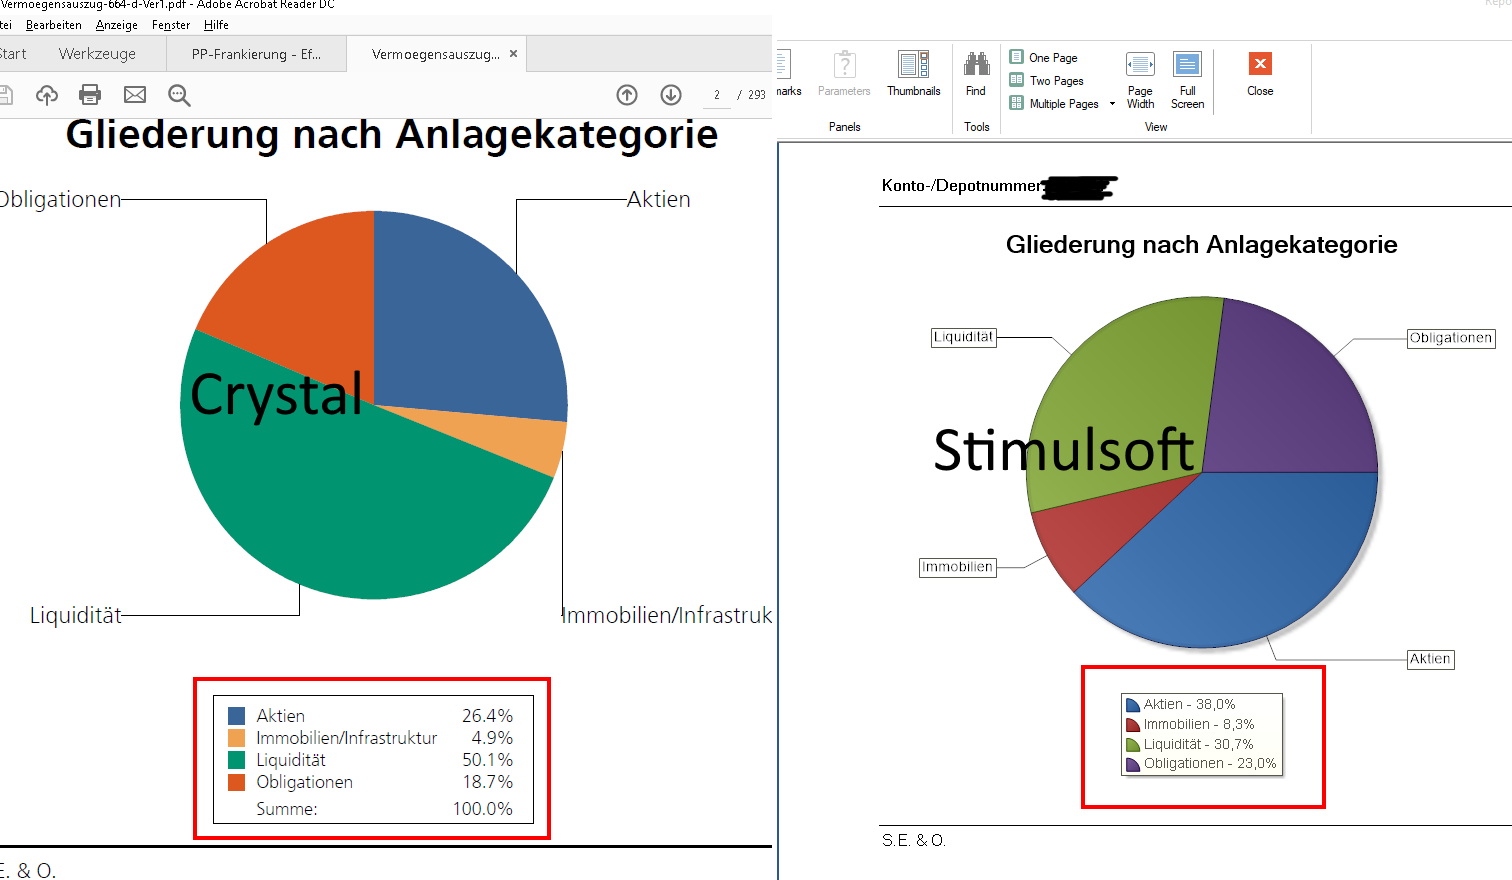Viewport: 1512px width, 880px height.
Task: Click the Immobilien/Infrastruktur legend row text
Action: point(347,738)
